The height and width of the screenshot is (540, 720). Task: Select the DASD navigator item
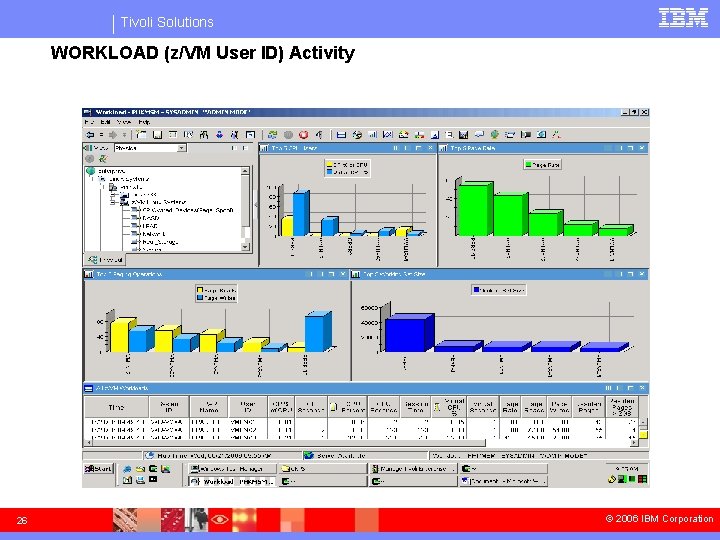click(151, 218)
